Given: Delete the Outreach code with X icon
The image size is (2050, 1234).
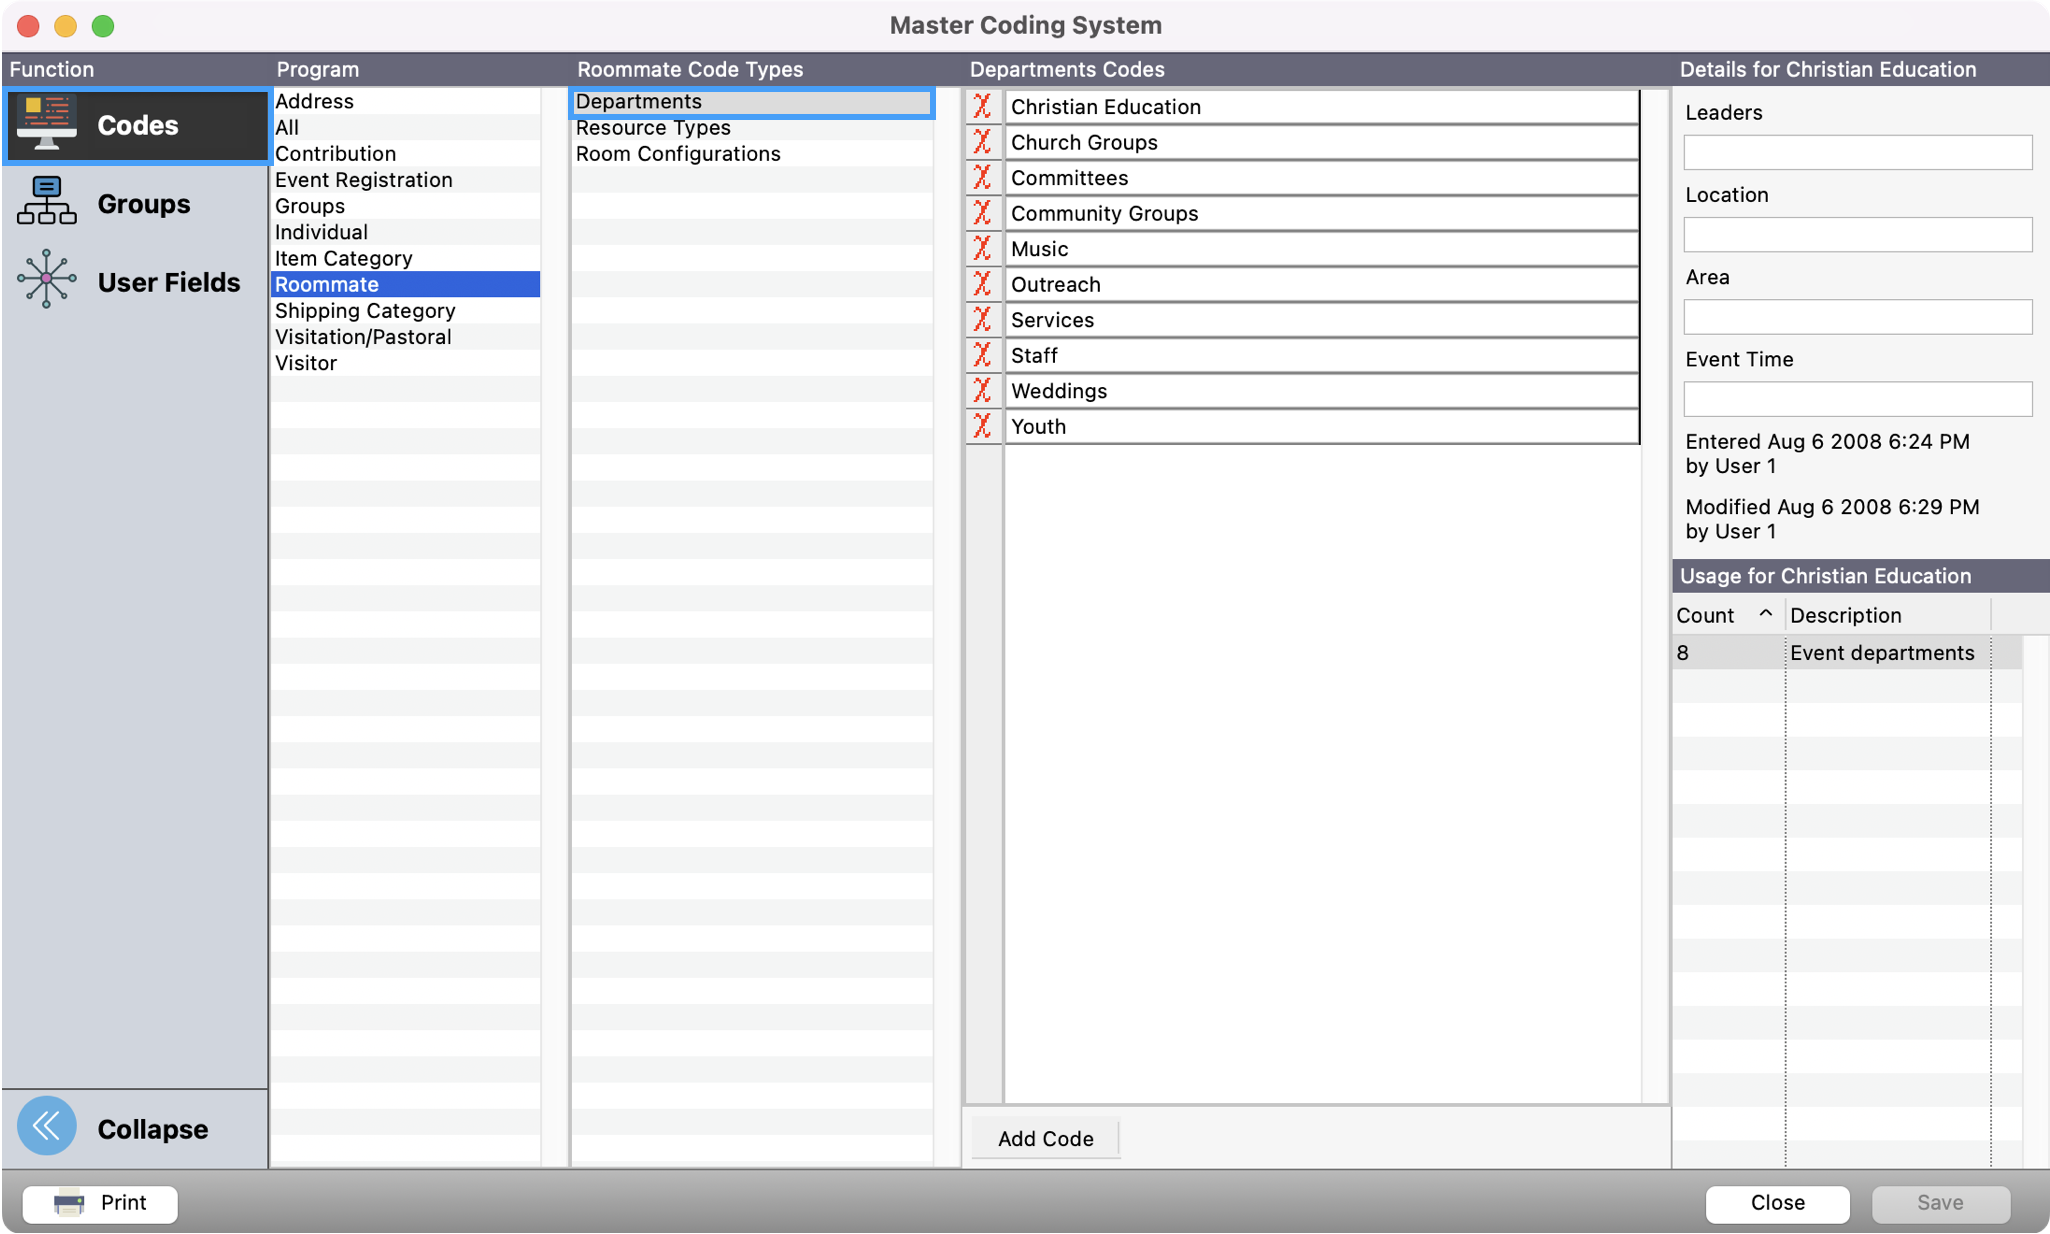Looking at the screenshot, I should click(983, 284).
